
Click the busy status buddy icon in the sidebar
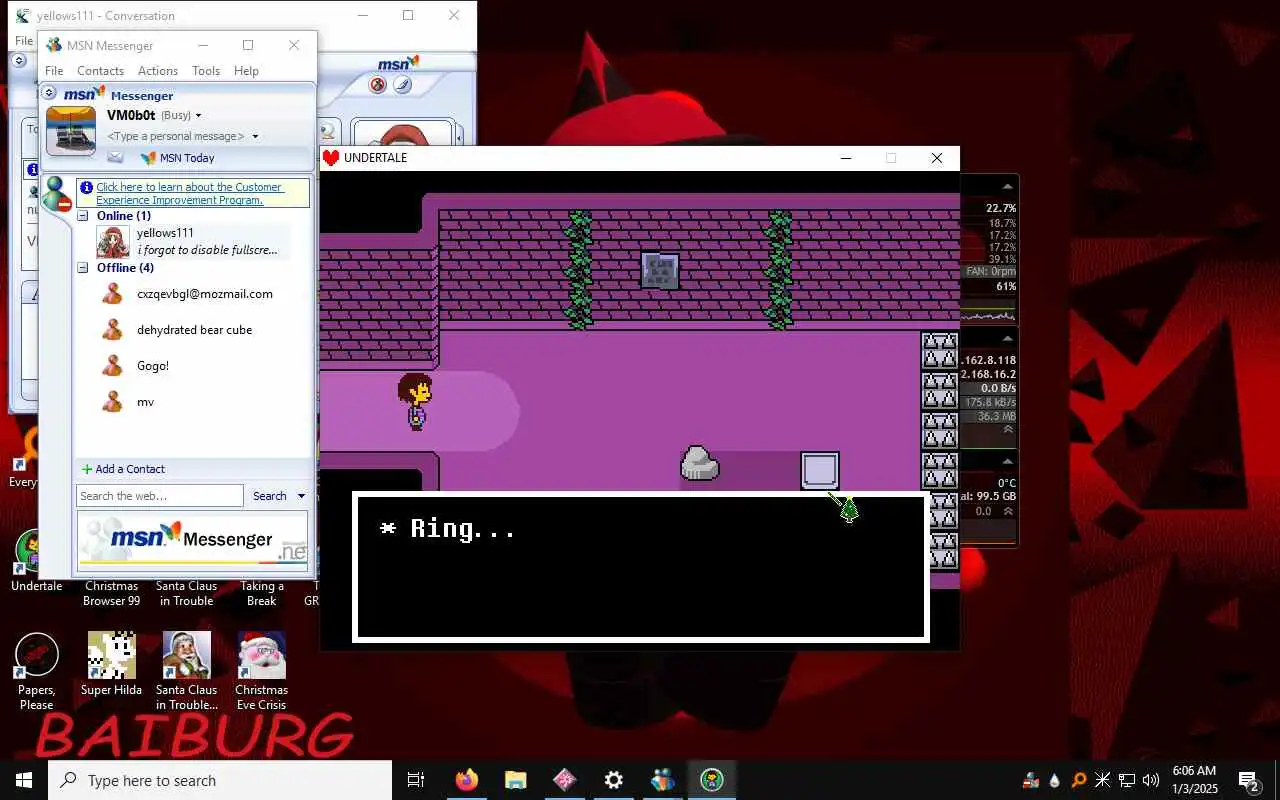click(57, 195)
